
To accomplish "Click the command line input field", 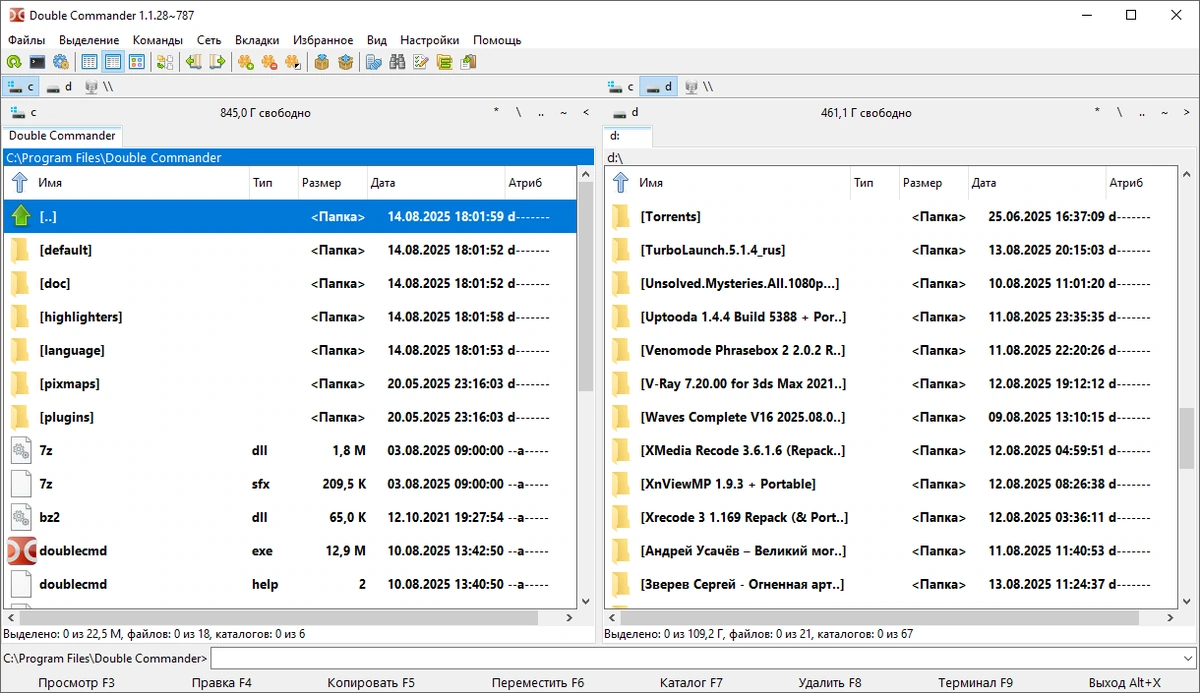I will click(x=694, y=659).
